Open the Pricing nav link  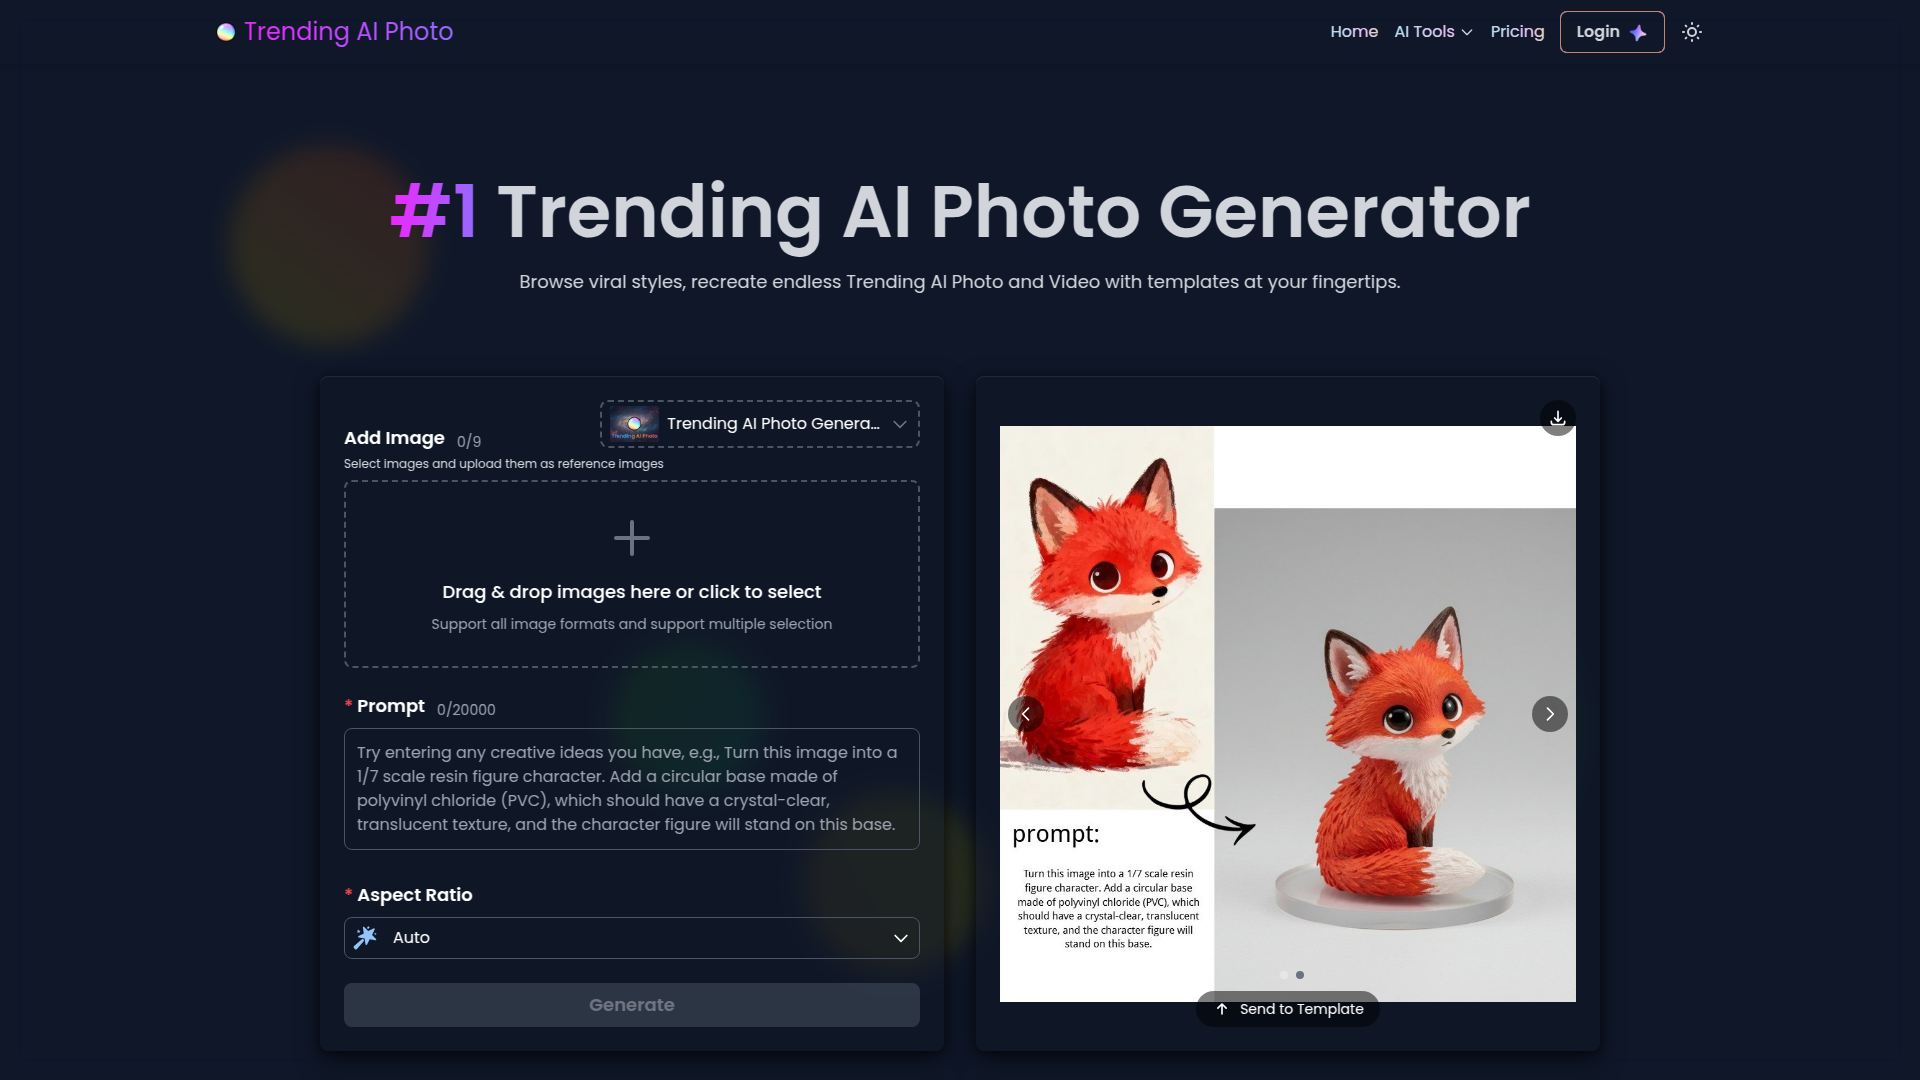(1517, 32)
